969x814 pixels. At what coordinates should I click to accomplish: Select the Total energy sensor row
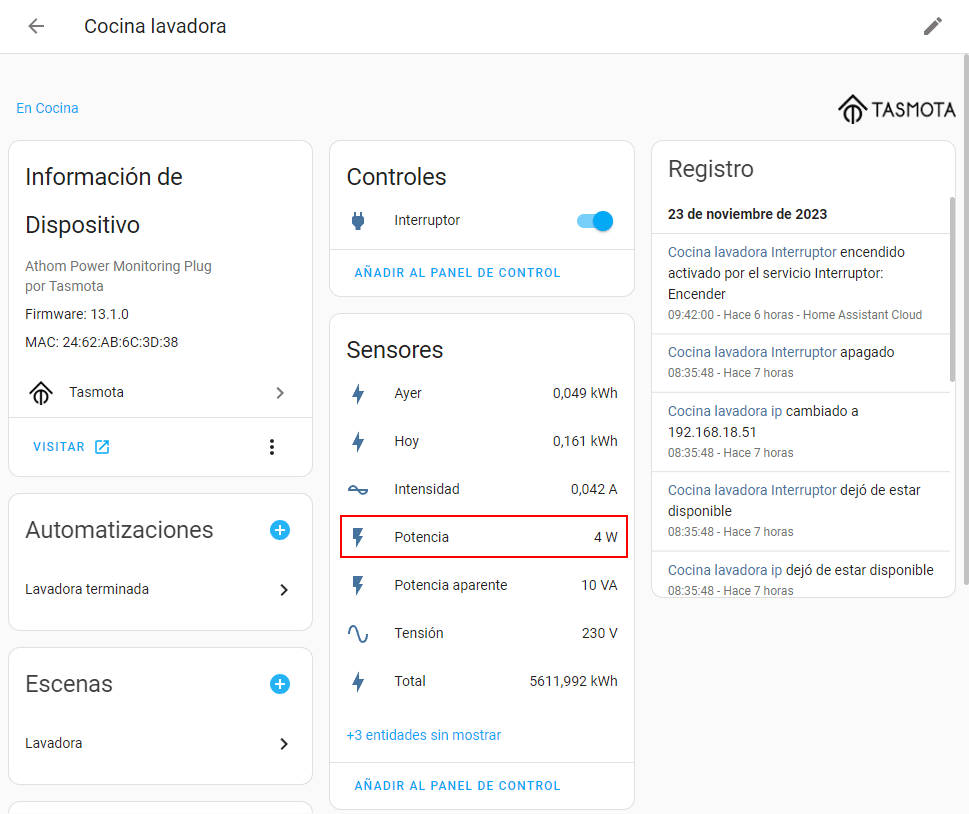click(483, 681)
